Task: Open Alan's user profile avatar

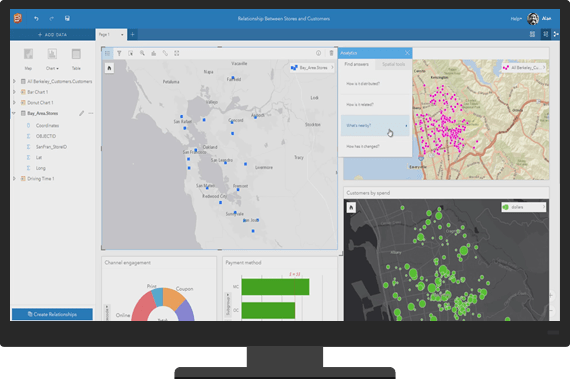Action: coord(533,19)
